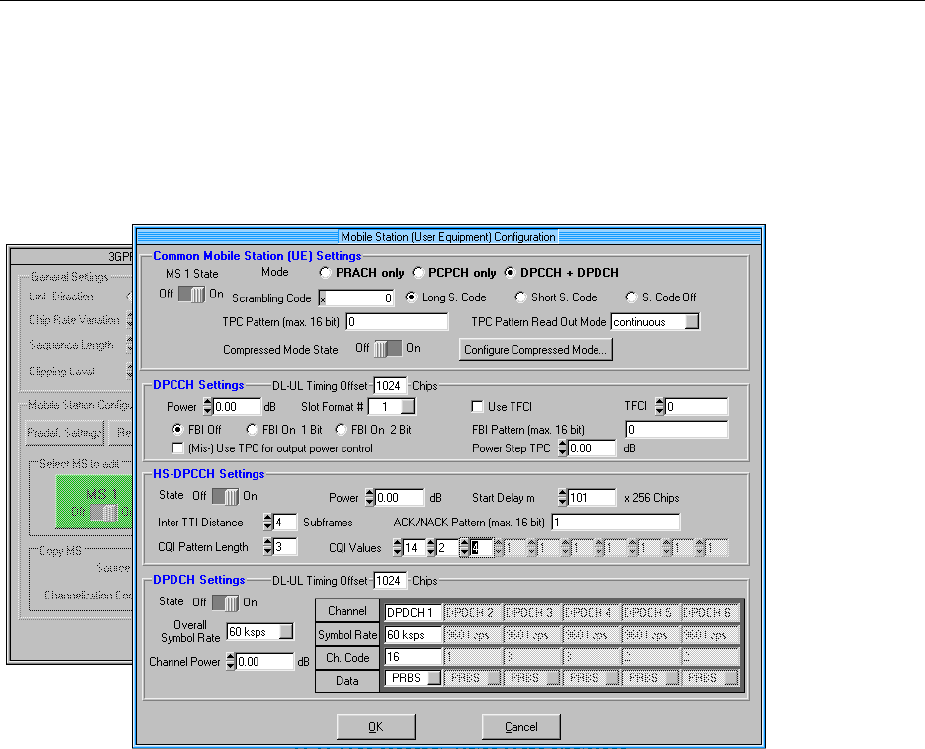Select MS 1 panel in background window

click(94, 501)
